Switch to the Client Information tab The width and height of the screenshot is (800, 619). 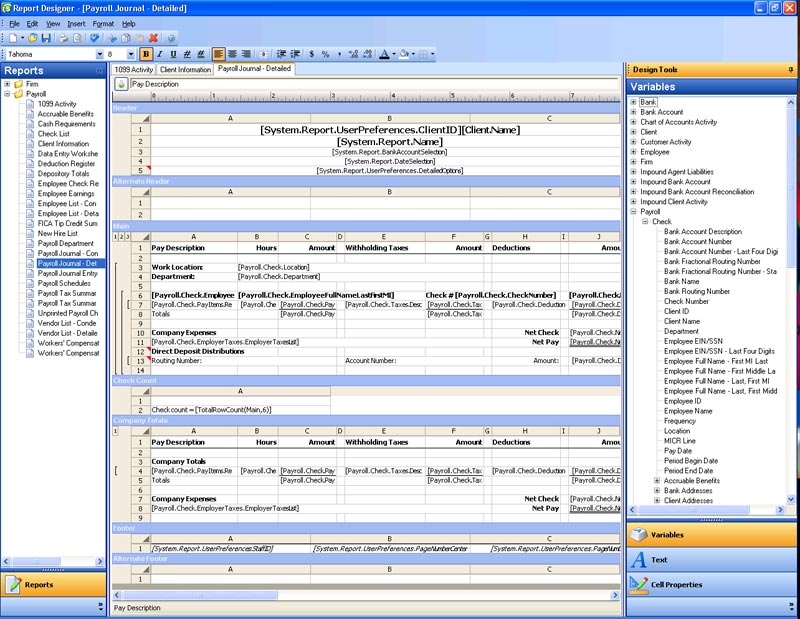(x=185, y=70)
